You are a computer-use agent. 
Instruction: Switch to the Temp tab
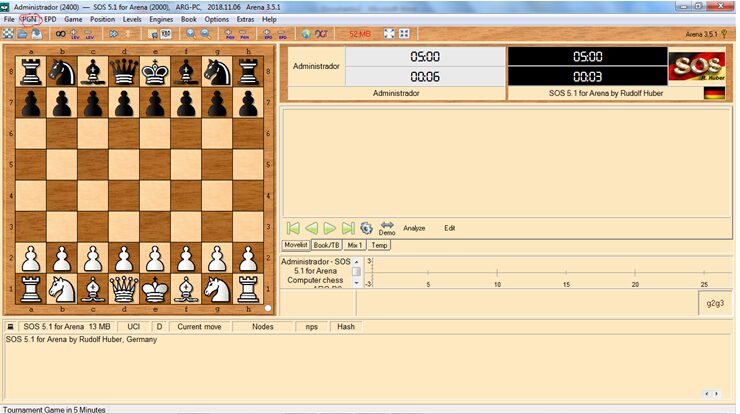[x=379, y=245]
